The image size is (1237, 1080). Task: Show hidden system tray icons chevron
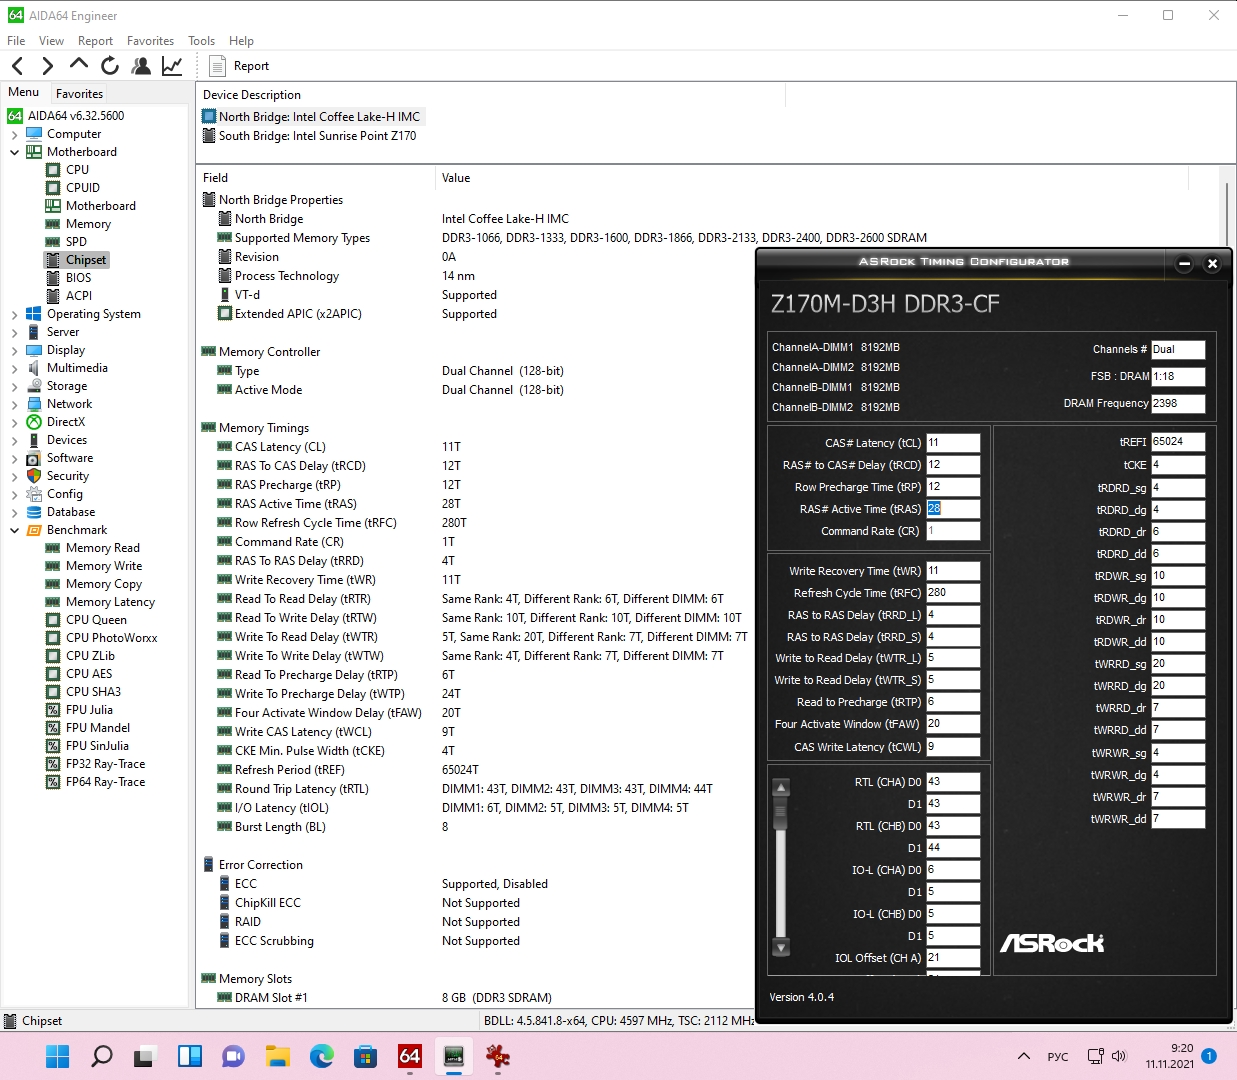(1023, 1056)
